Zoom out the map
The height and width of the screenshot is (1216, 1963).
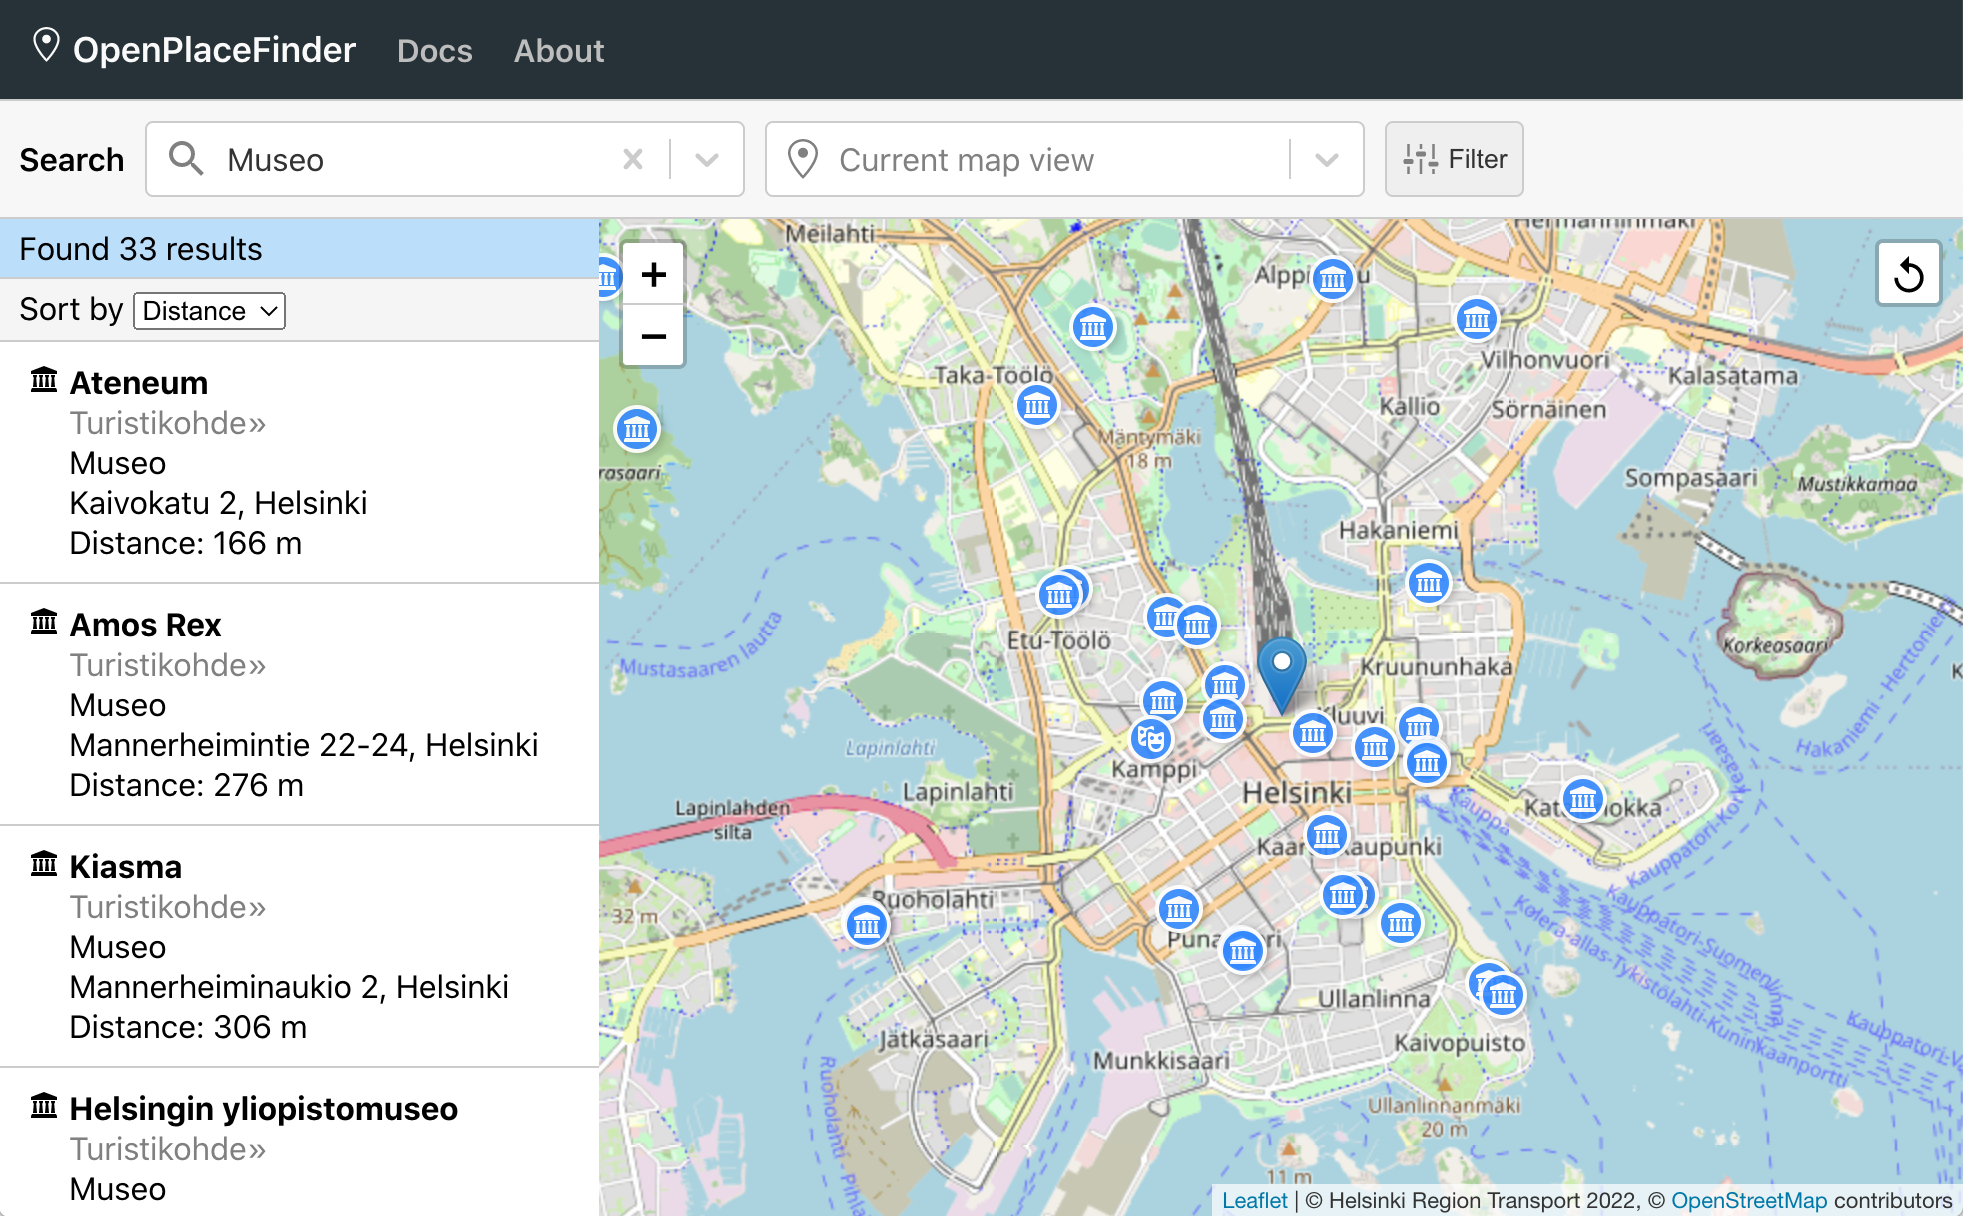[653, 336]
